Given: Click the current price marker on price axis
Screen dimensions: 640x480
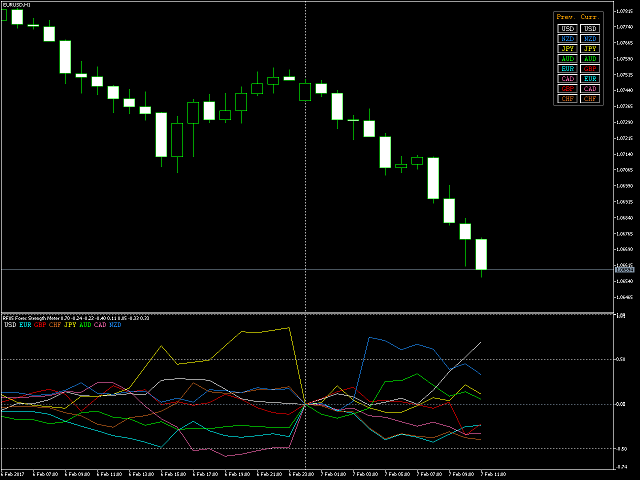Looking at the screenshot, I should pyautogui.click(x=624, y=269).
